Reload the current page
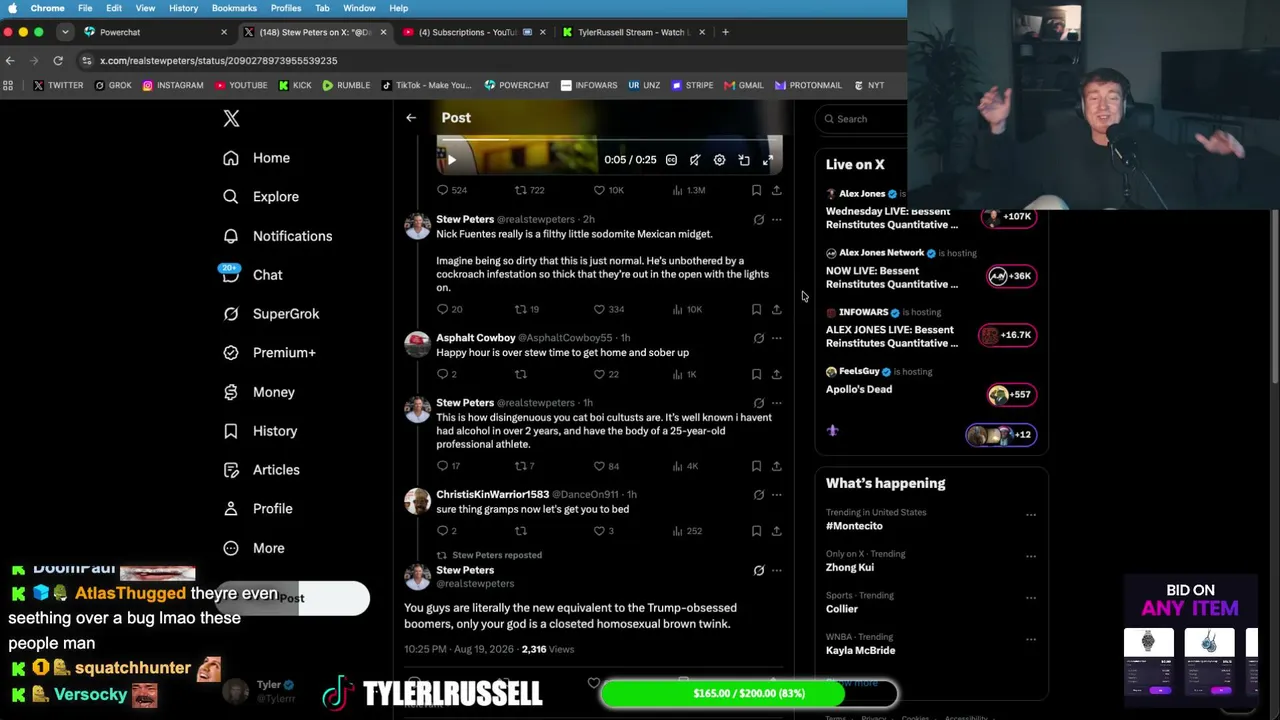This screenshot has height=720, width=1280. 58,61
